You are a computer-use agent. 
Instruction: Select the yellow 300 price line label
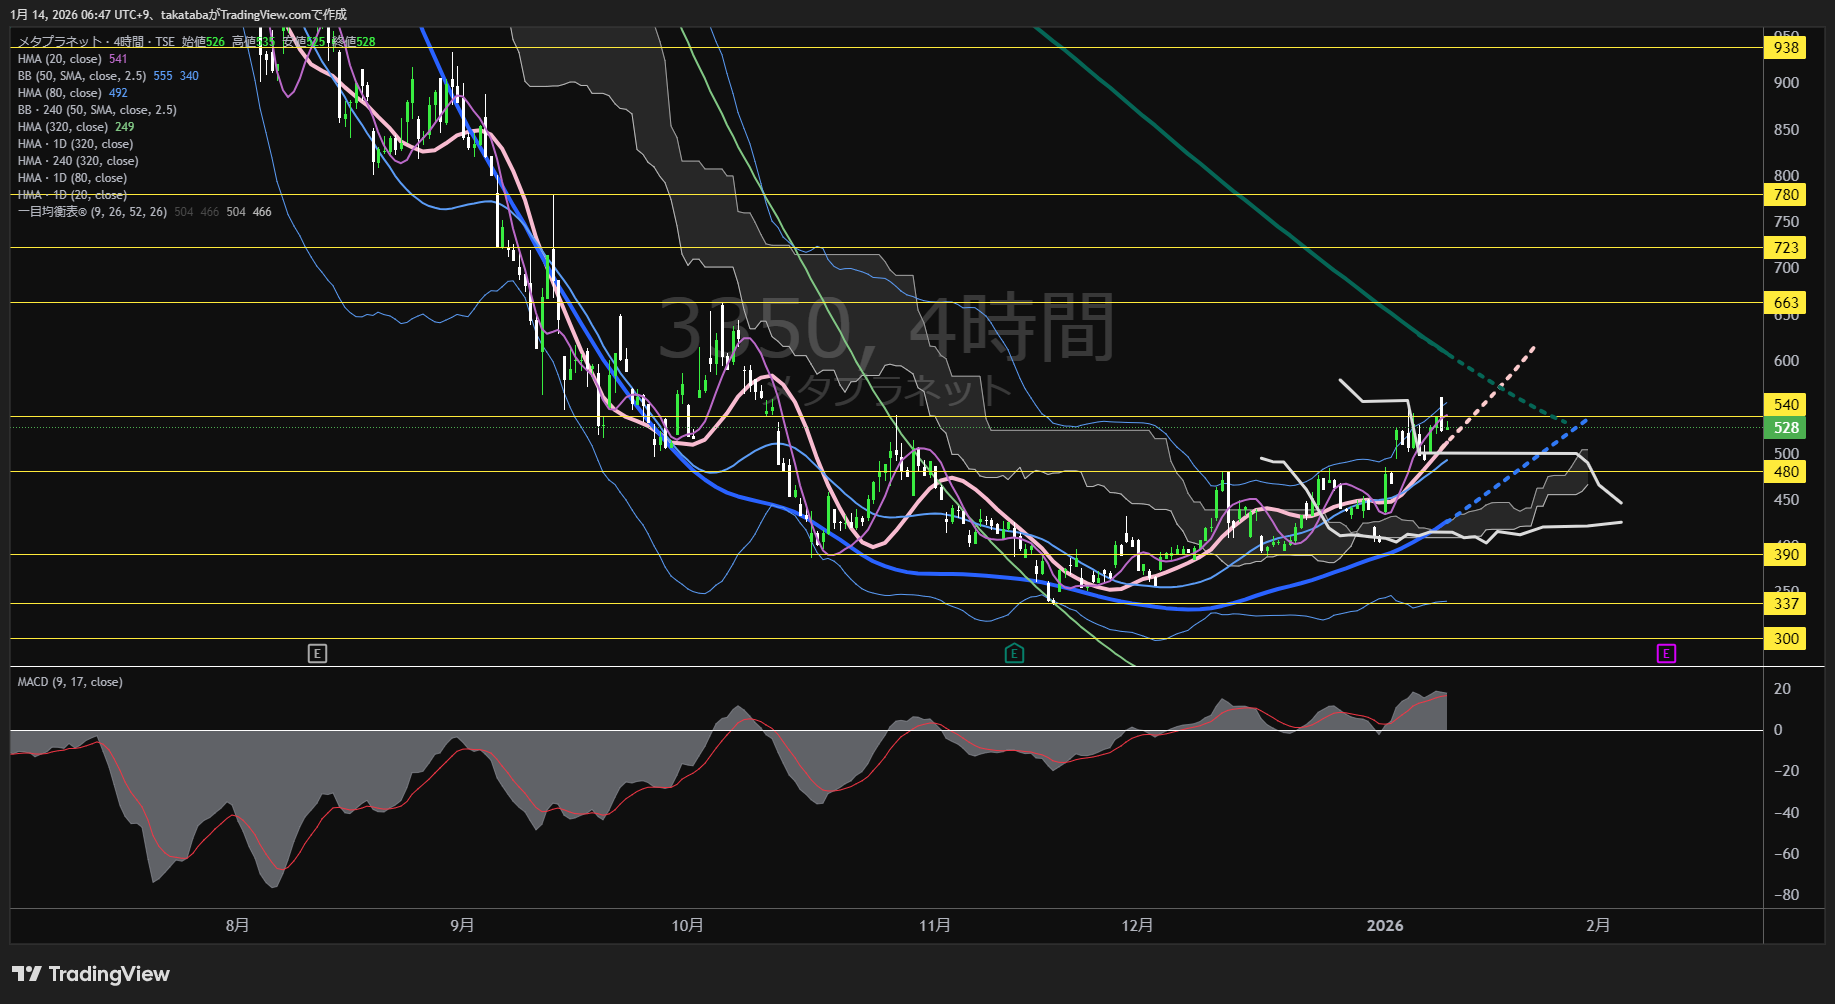(1785, 638)
